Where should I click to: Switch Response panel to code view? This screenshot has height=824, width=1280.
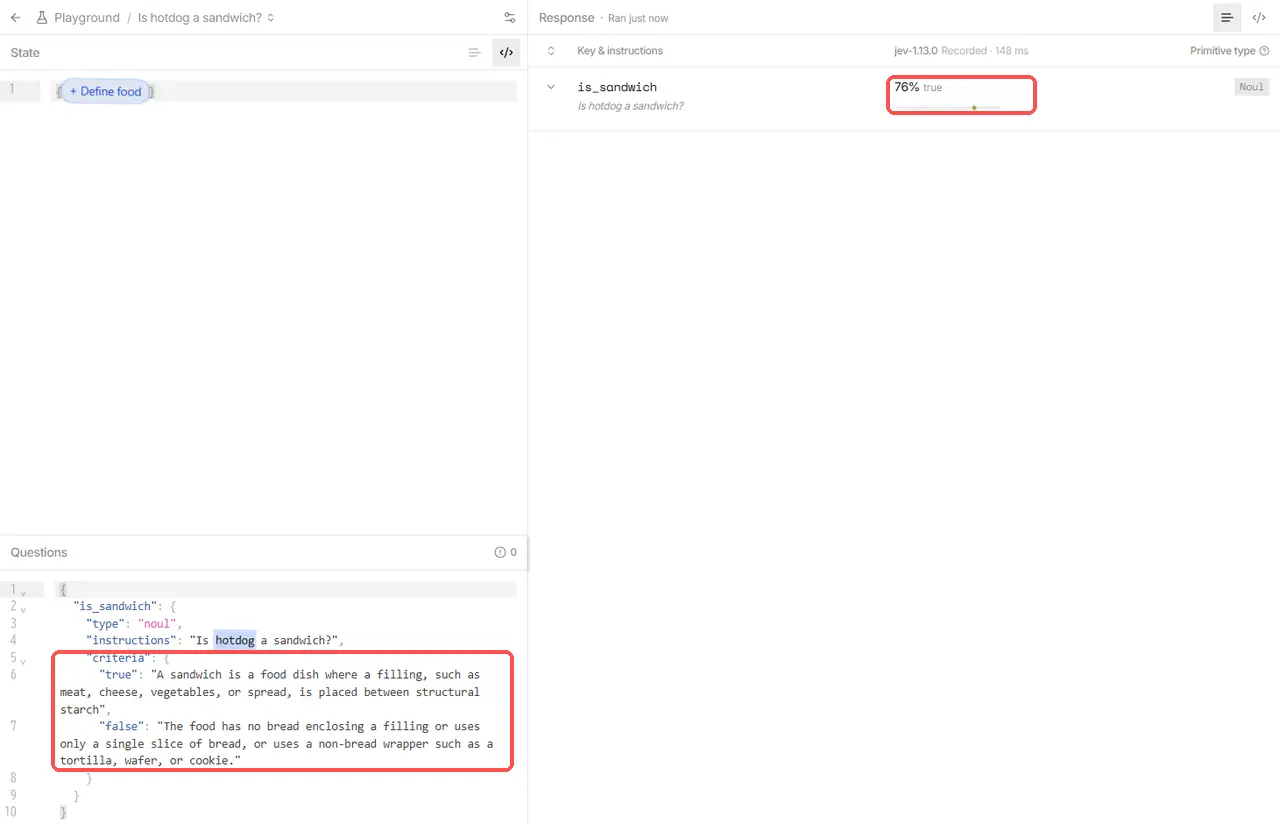[1259, 17]
